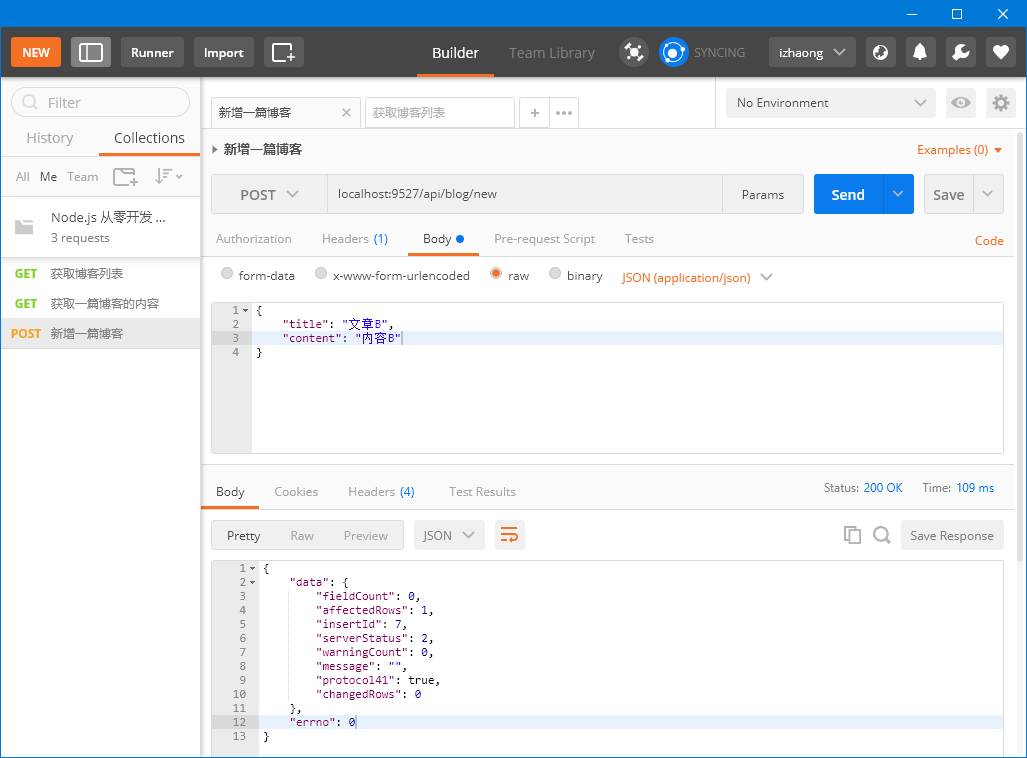The width and height of the screenshot is (1027, 758).
Task: Open the izhaong account dropdown
Action: tap(812, 52)
